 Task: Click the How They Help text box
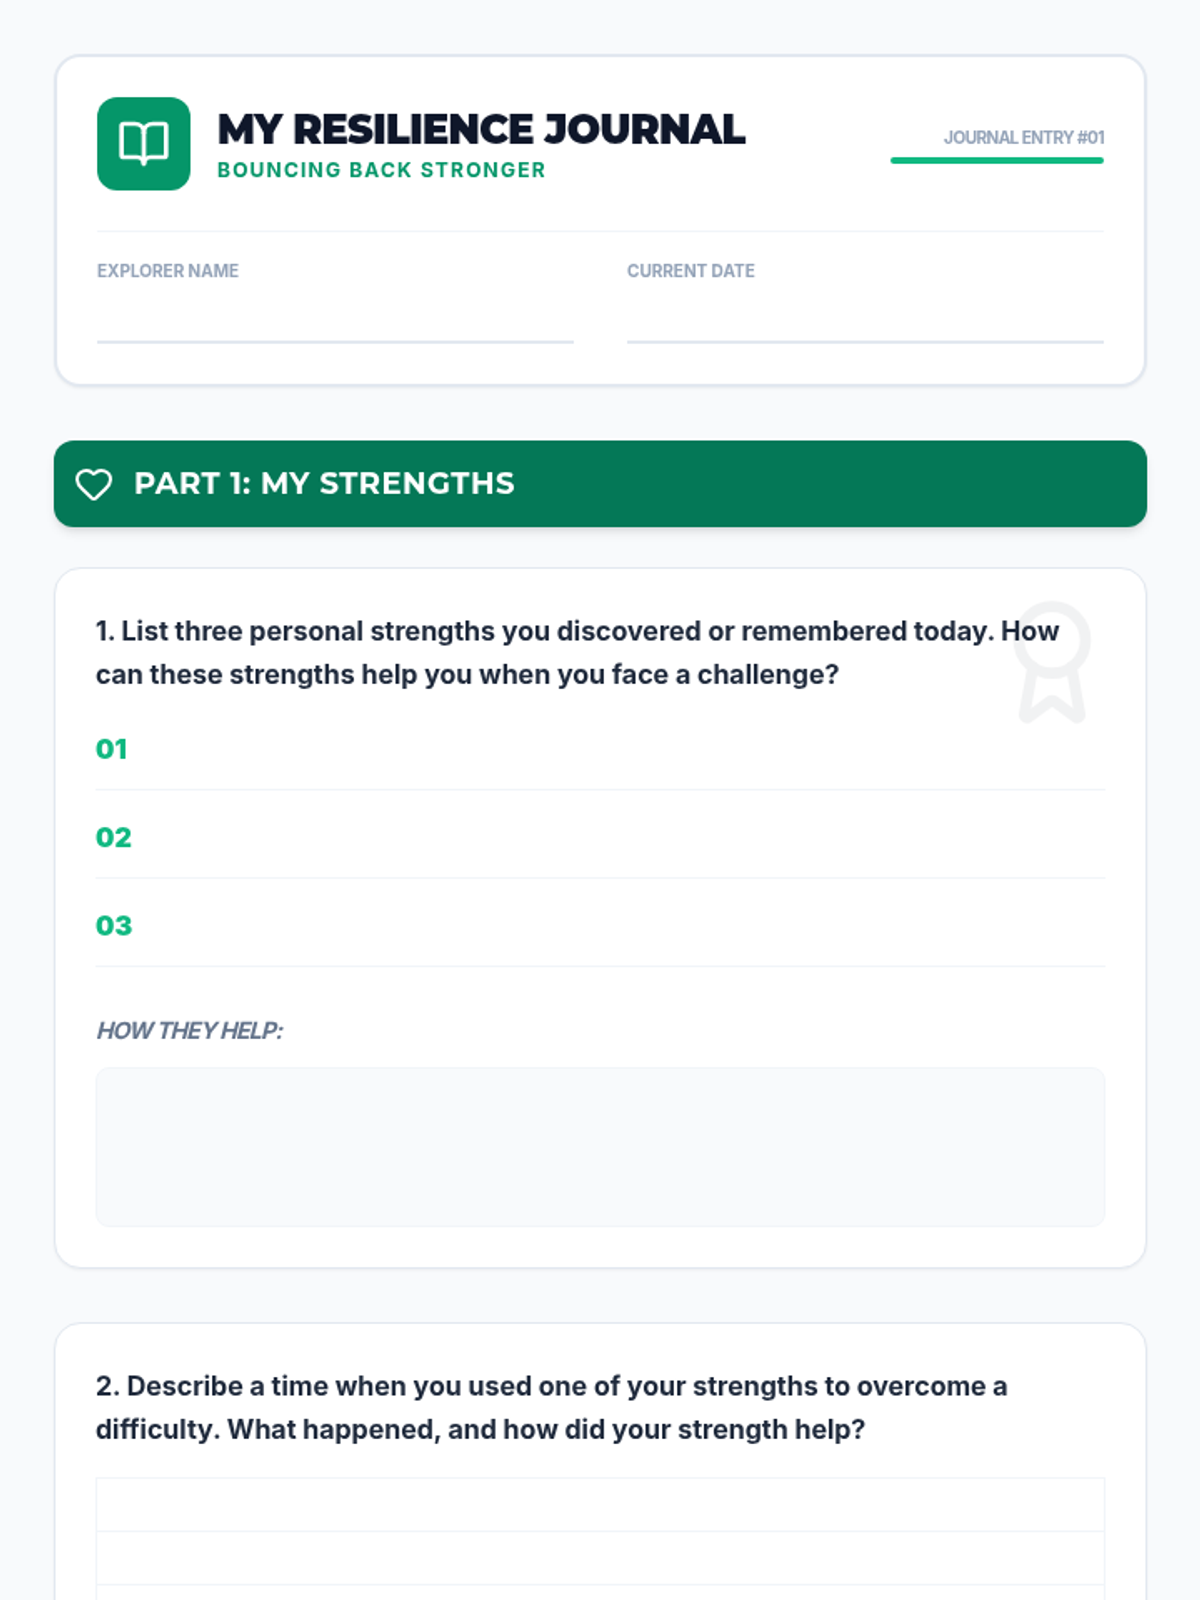click(600, 1146)
